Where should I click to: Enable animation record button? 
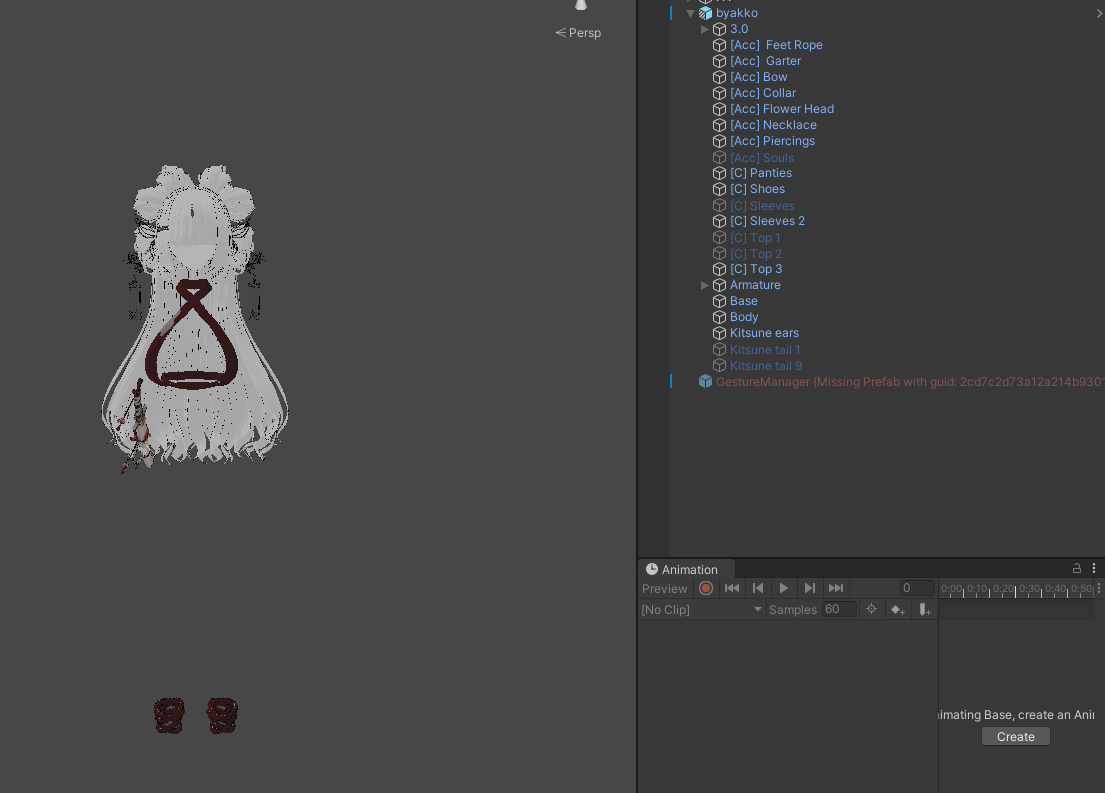pyautogui.click(x=706, y=589)
